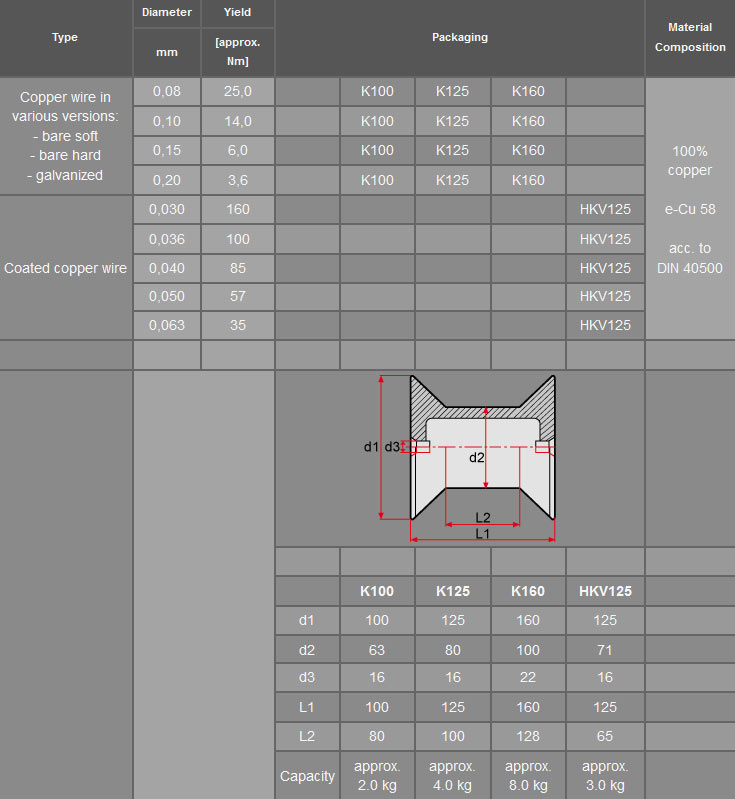Select the 0,20 diameter cell
Image resolution: width=735 pixels, height=799 pixels.
coord(167,180)
